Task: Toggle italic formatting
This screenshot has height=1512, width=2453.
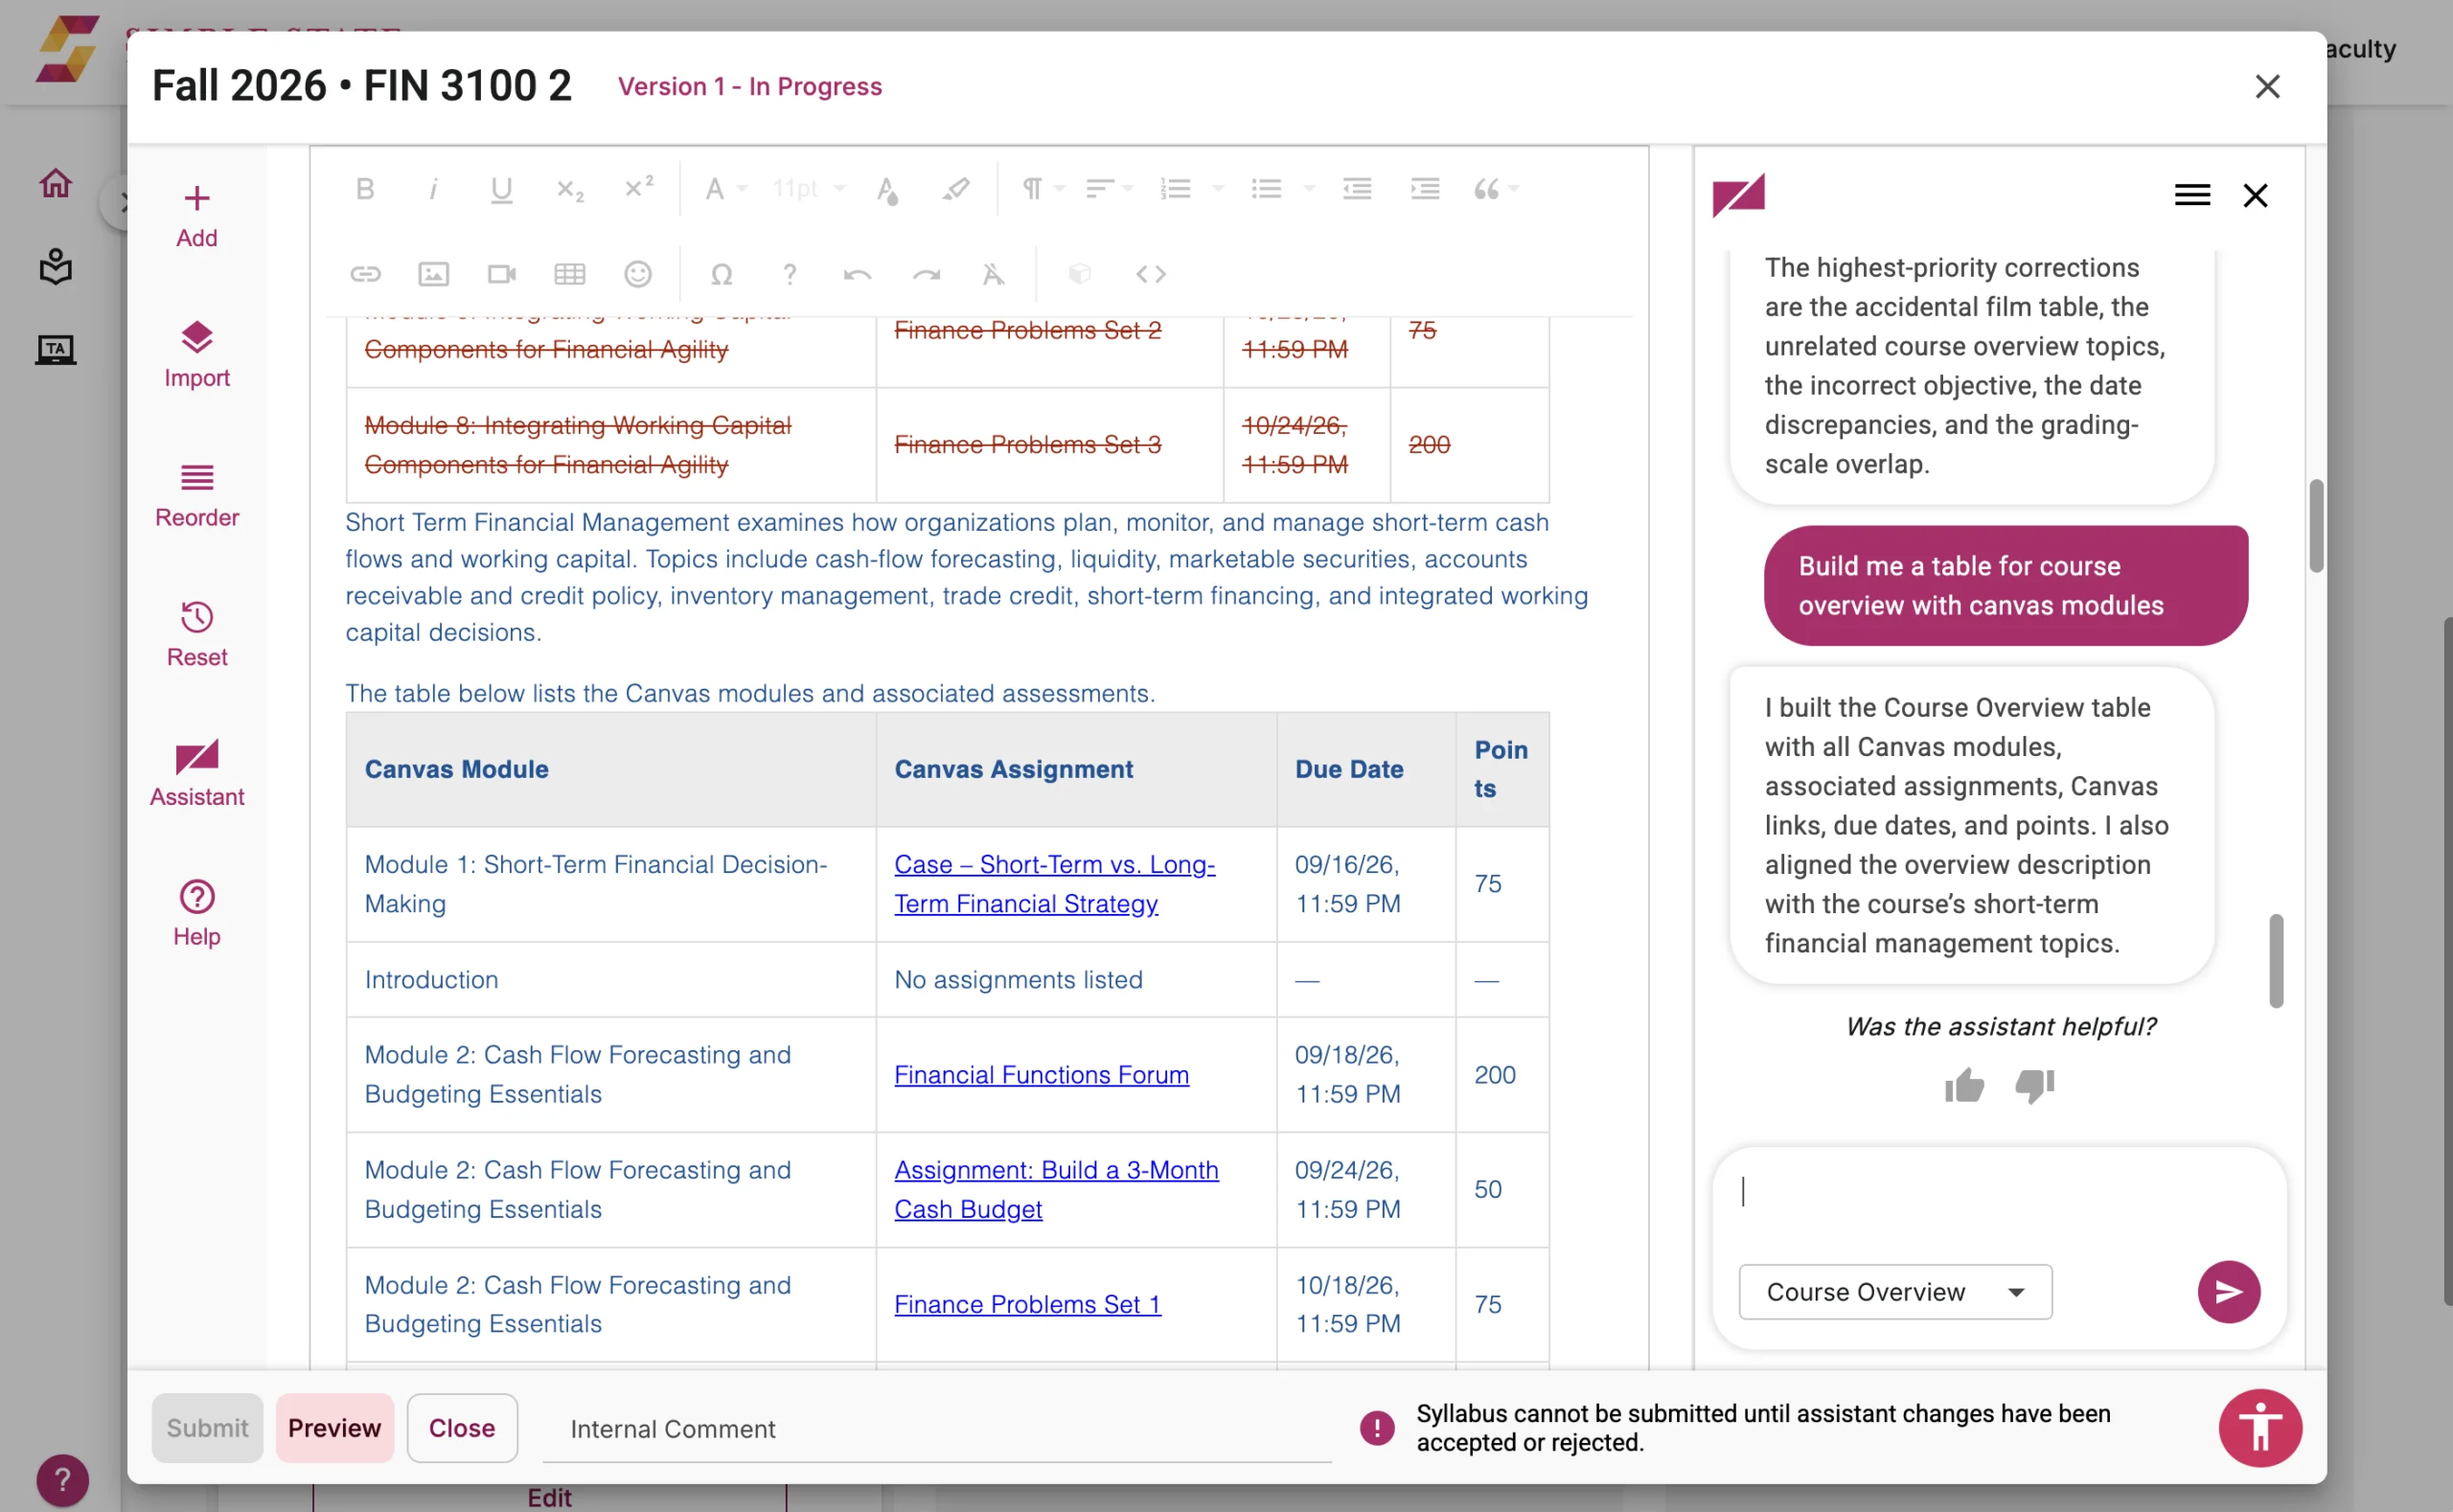Action: click(x=433, y=189)
